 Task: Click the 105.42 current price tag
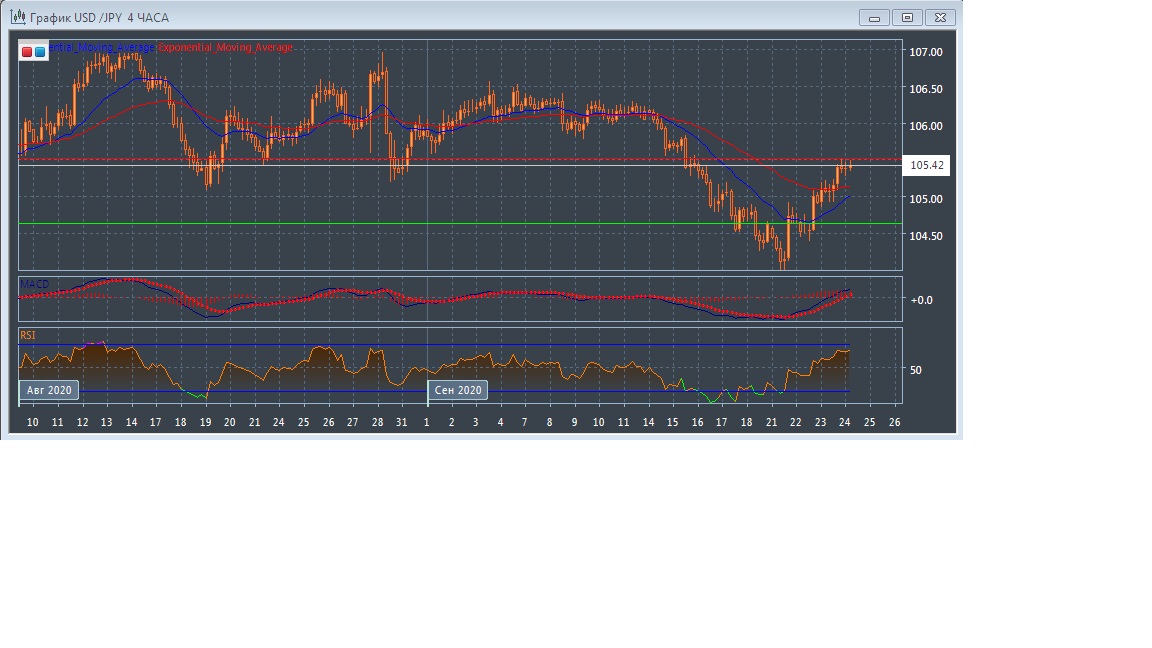coord(926,165)
